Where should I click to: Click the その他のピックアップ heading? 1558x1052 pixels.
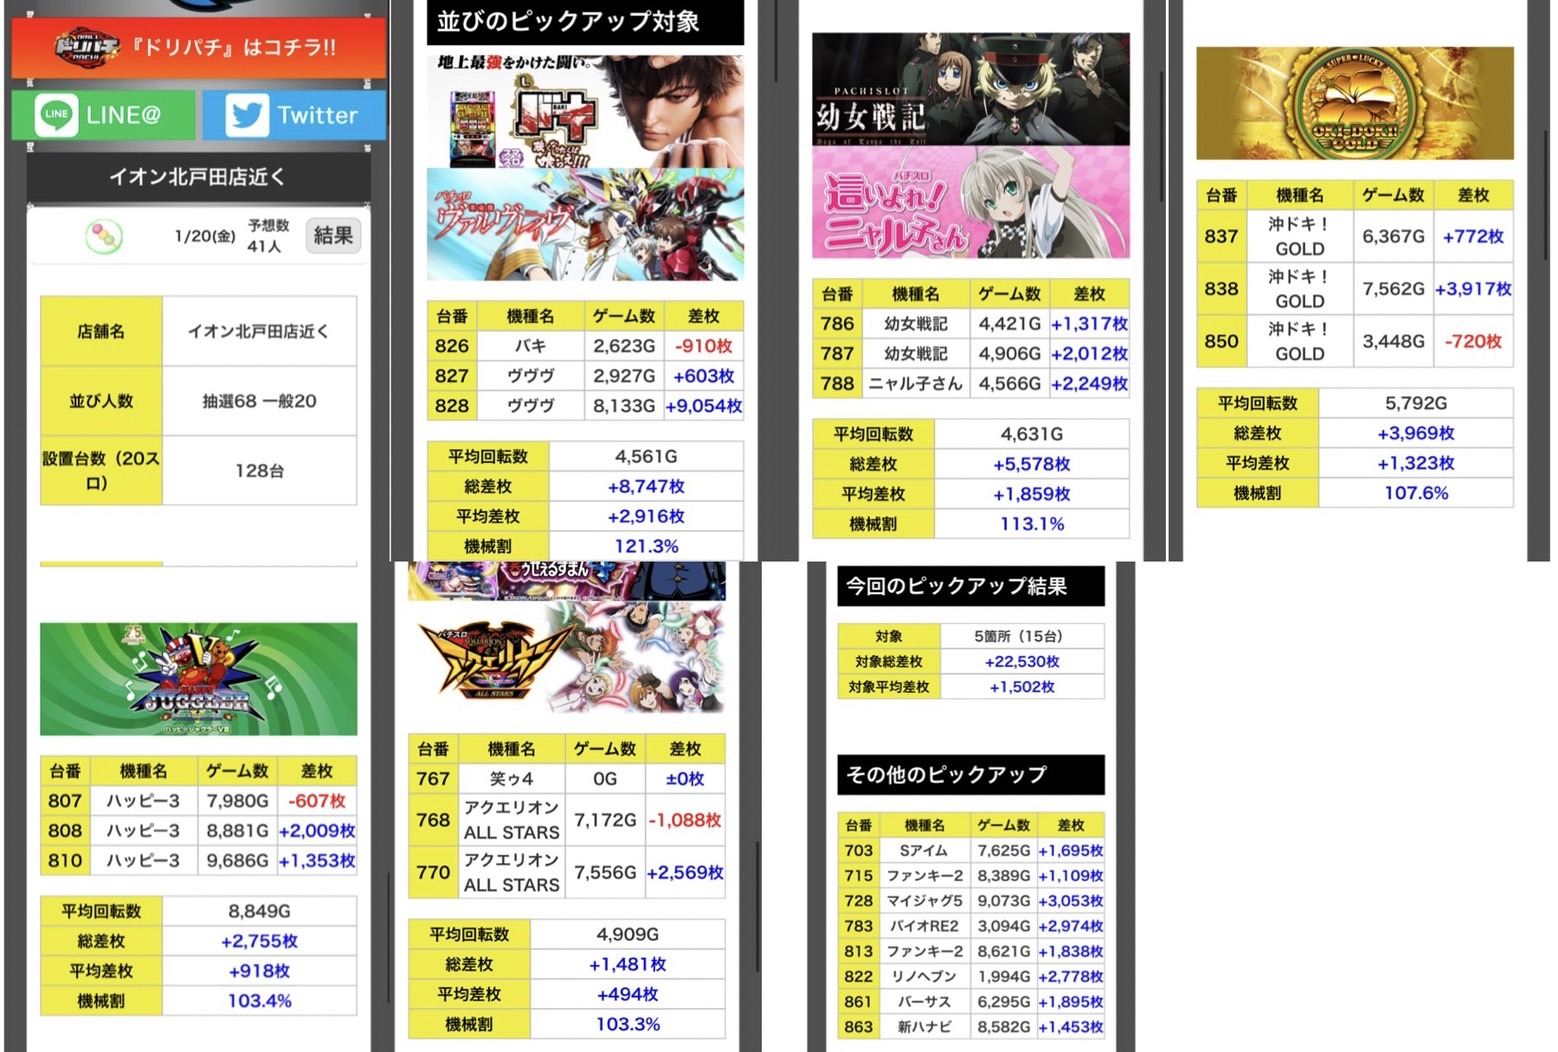[970, 774]
